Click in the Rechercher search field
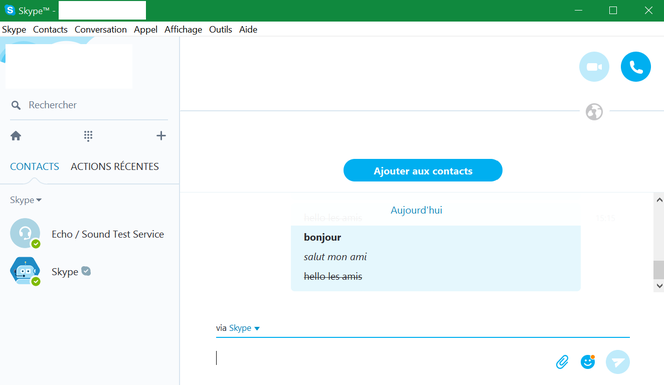Viewport: 664px width, 385px height. [x=89, y=105]
